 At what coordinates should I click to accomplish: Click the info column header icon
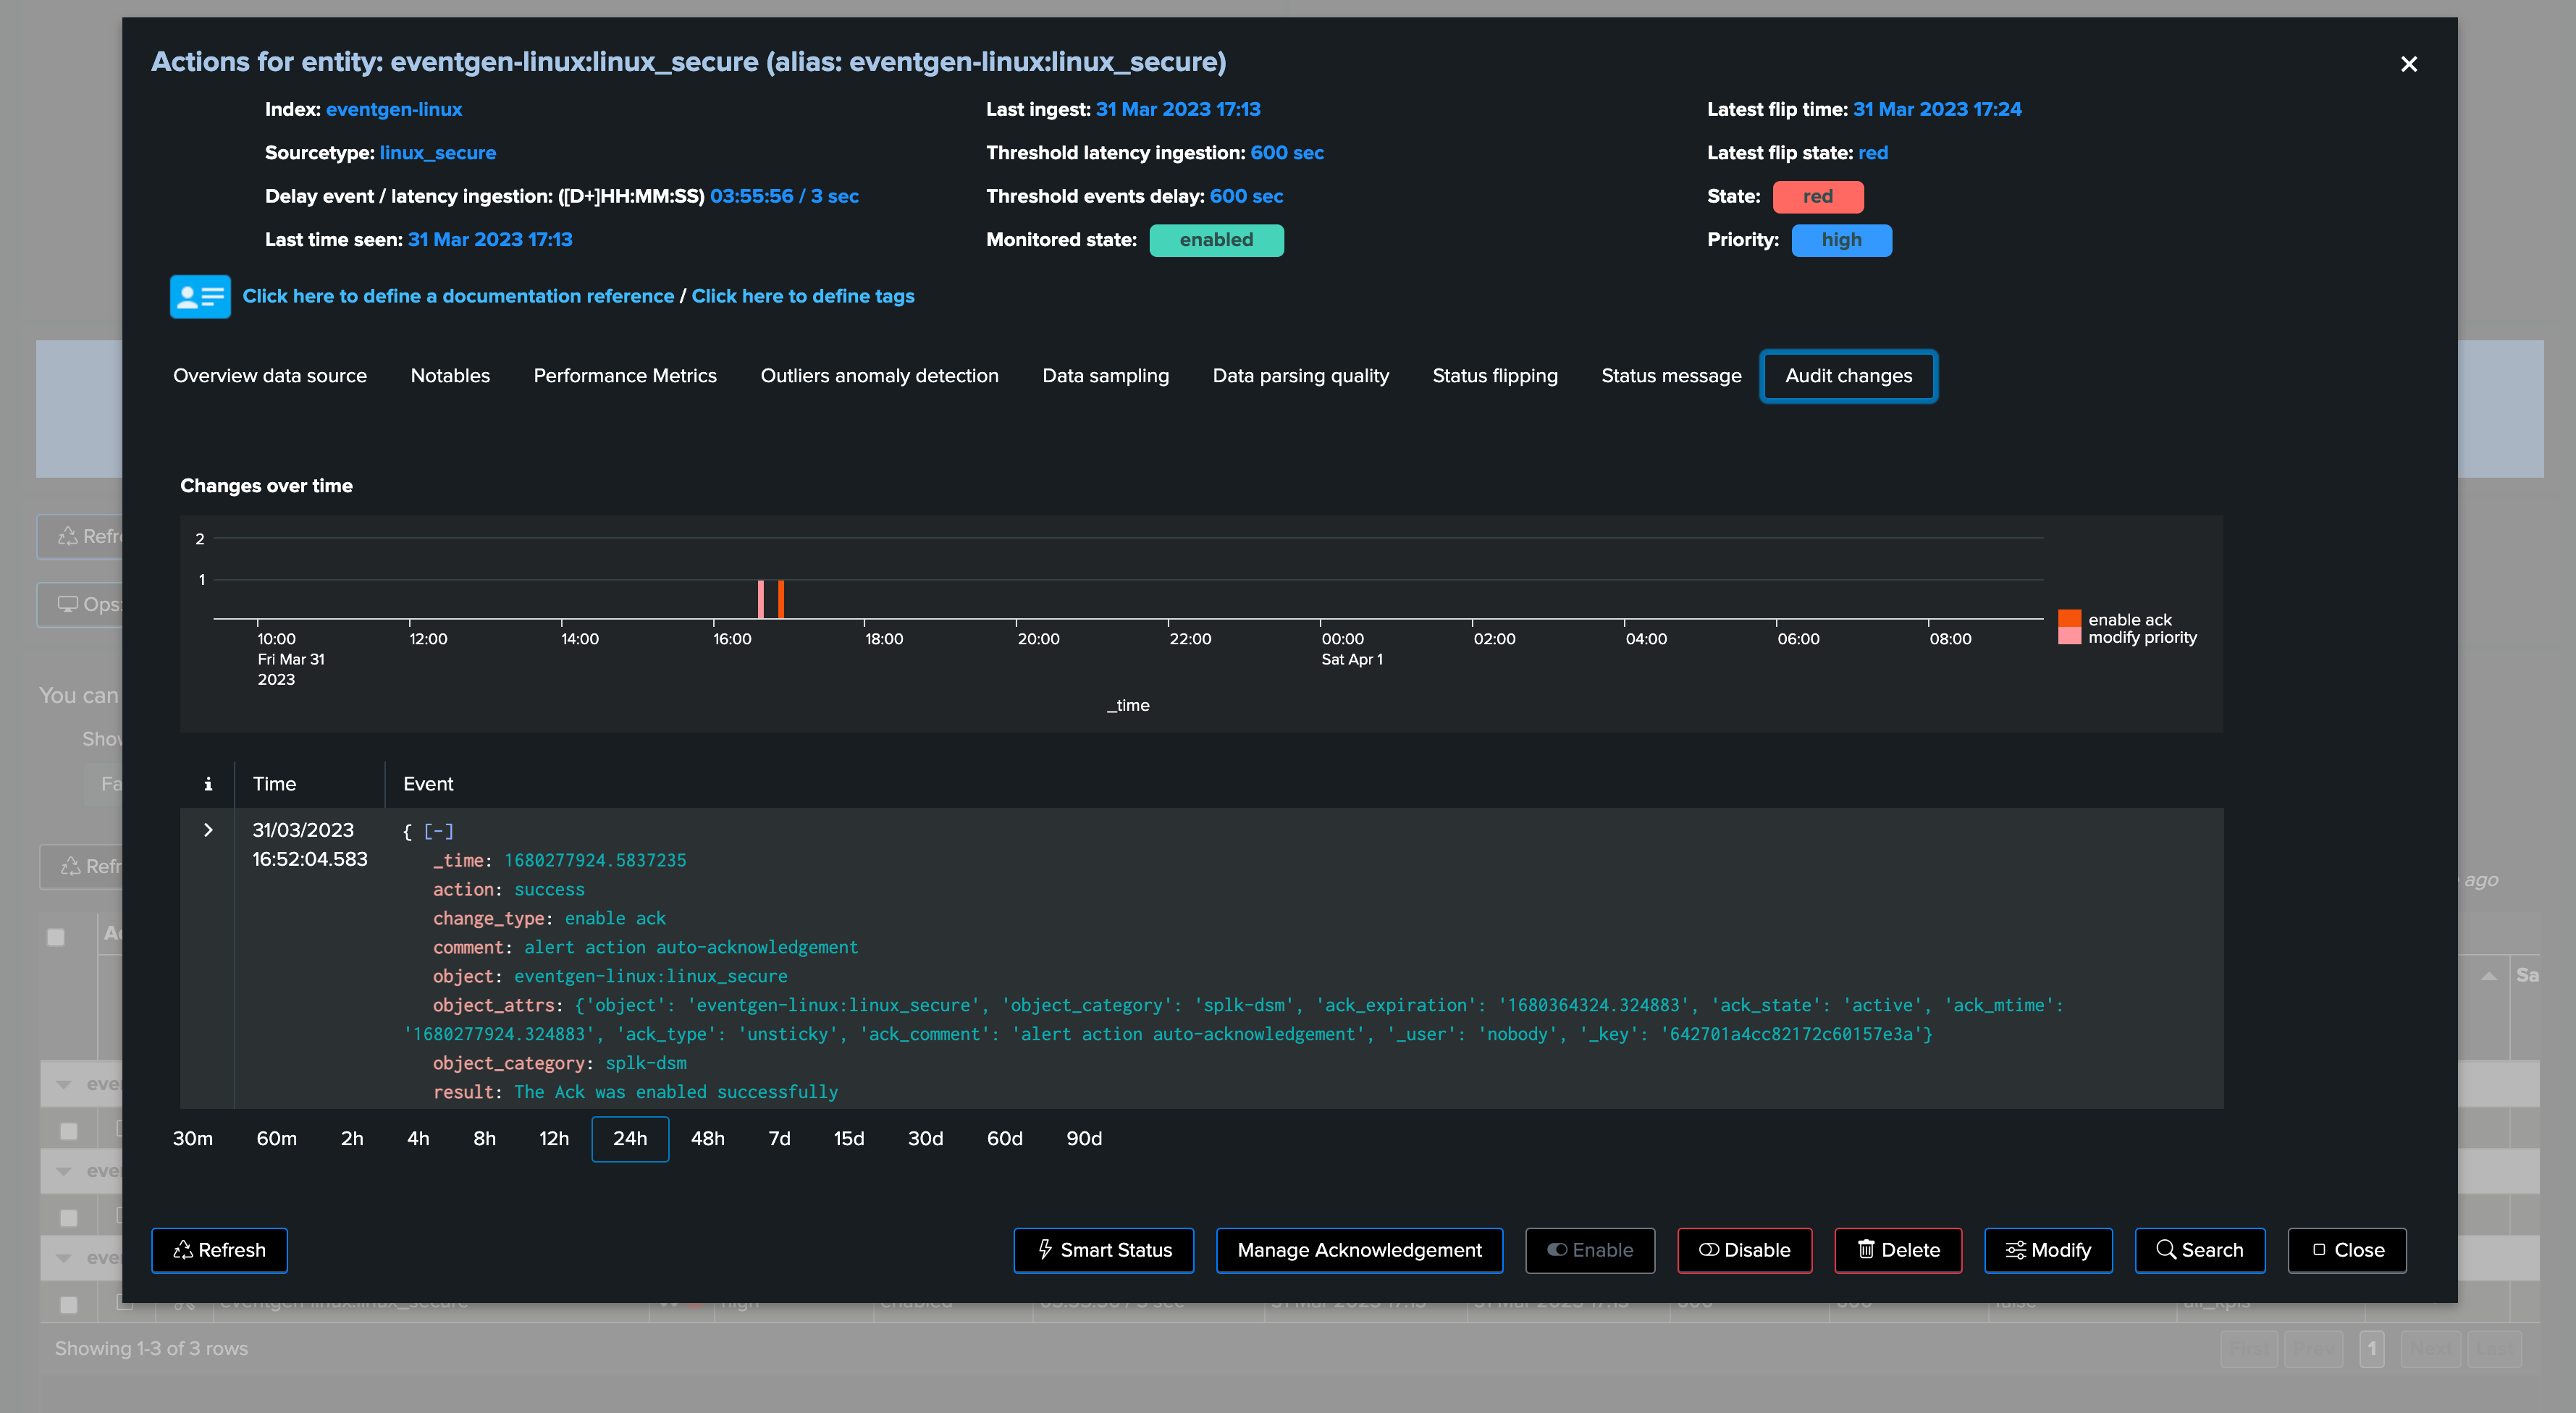(208, 784)
